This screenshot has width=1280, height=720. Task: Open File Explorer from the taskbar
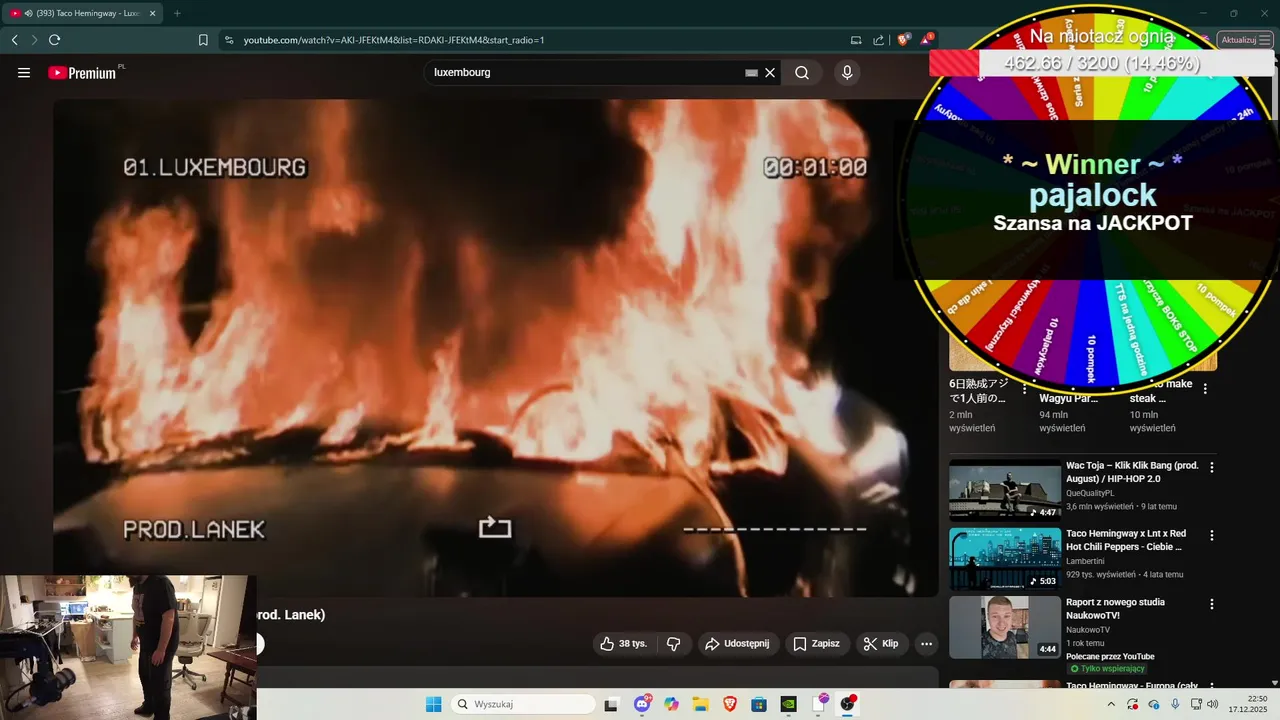(700, 704)
